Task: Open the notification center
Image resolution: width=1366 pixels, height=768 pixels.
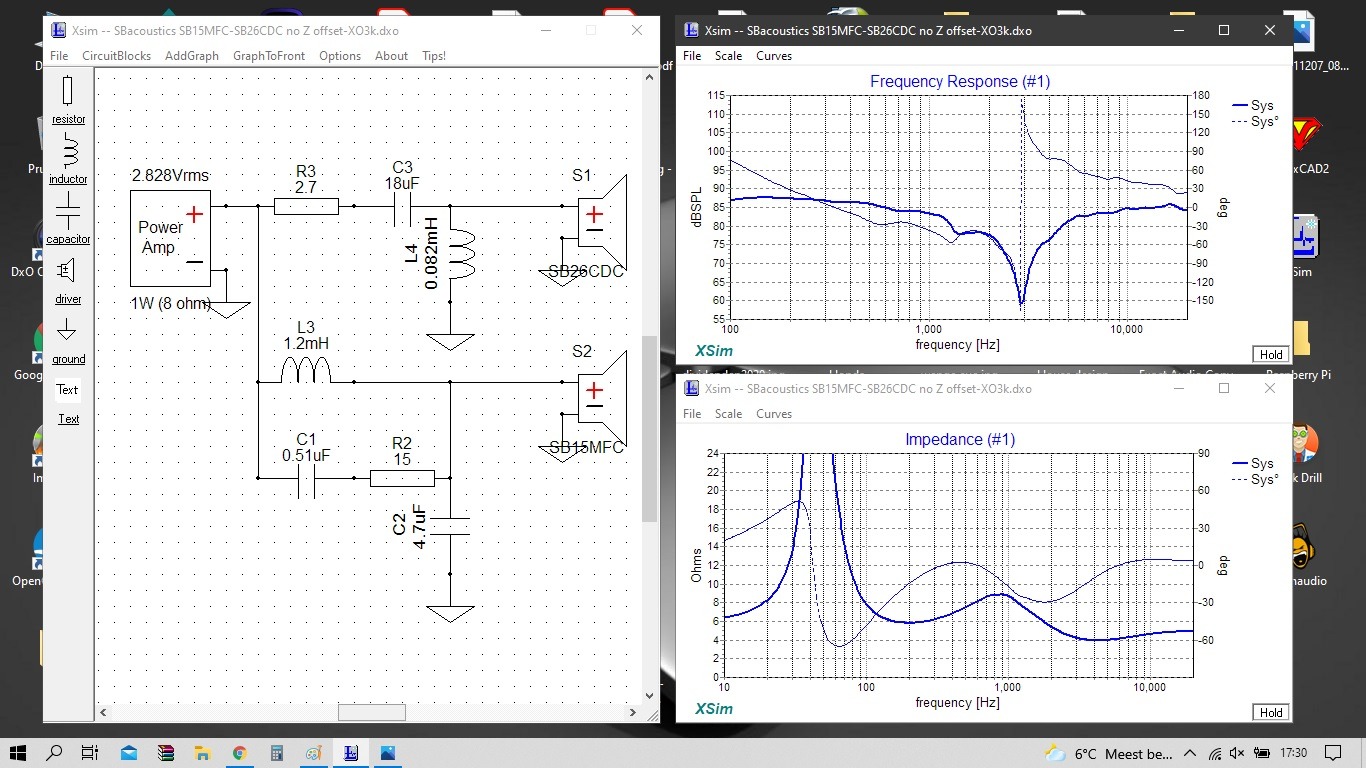Action: pos(1332,753)
